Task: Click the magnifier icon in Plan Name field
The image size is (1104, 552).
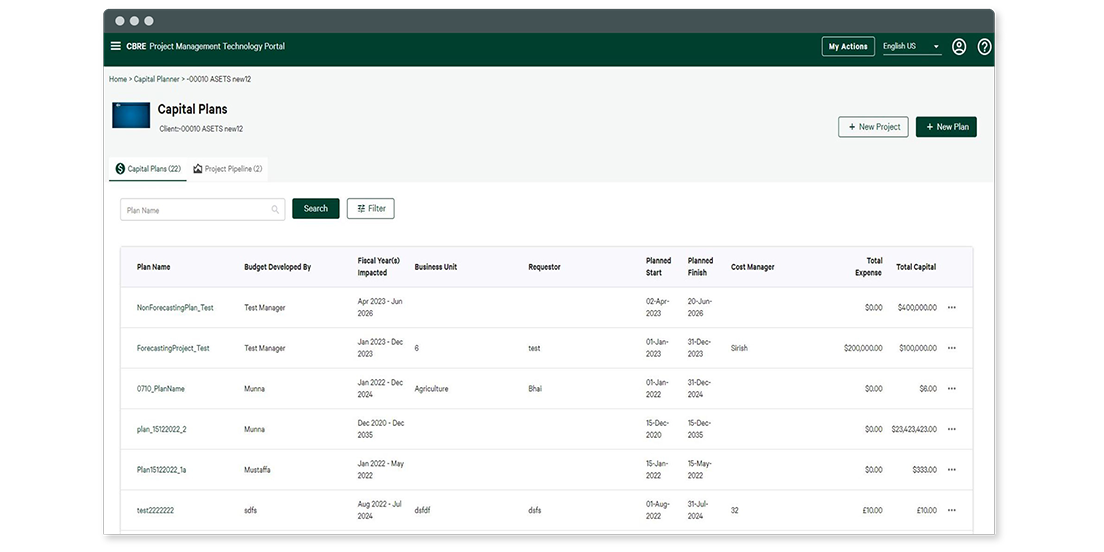Action: tap(276, 210)
